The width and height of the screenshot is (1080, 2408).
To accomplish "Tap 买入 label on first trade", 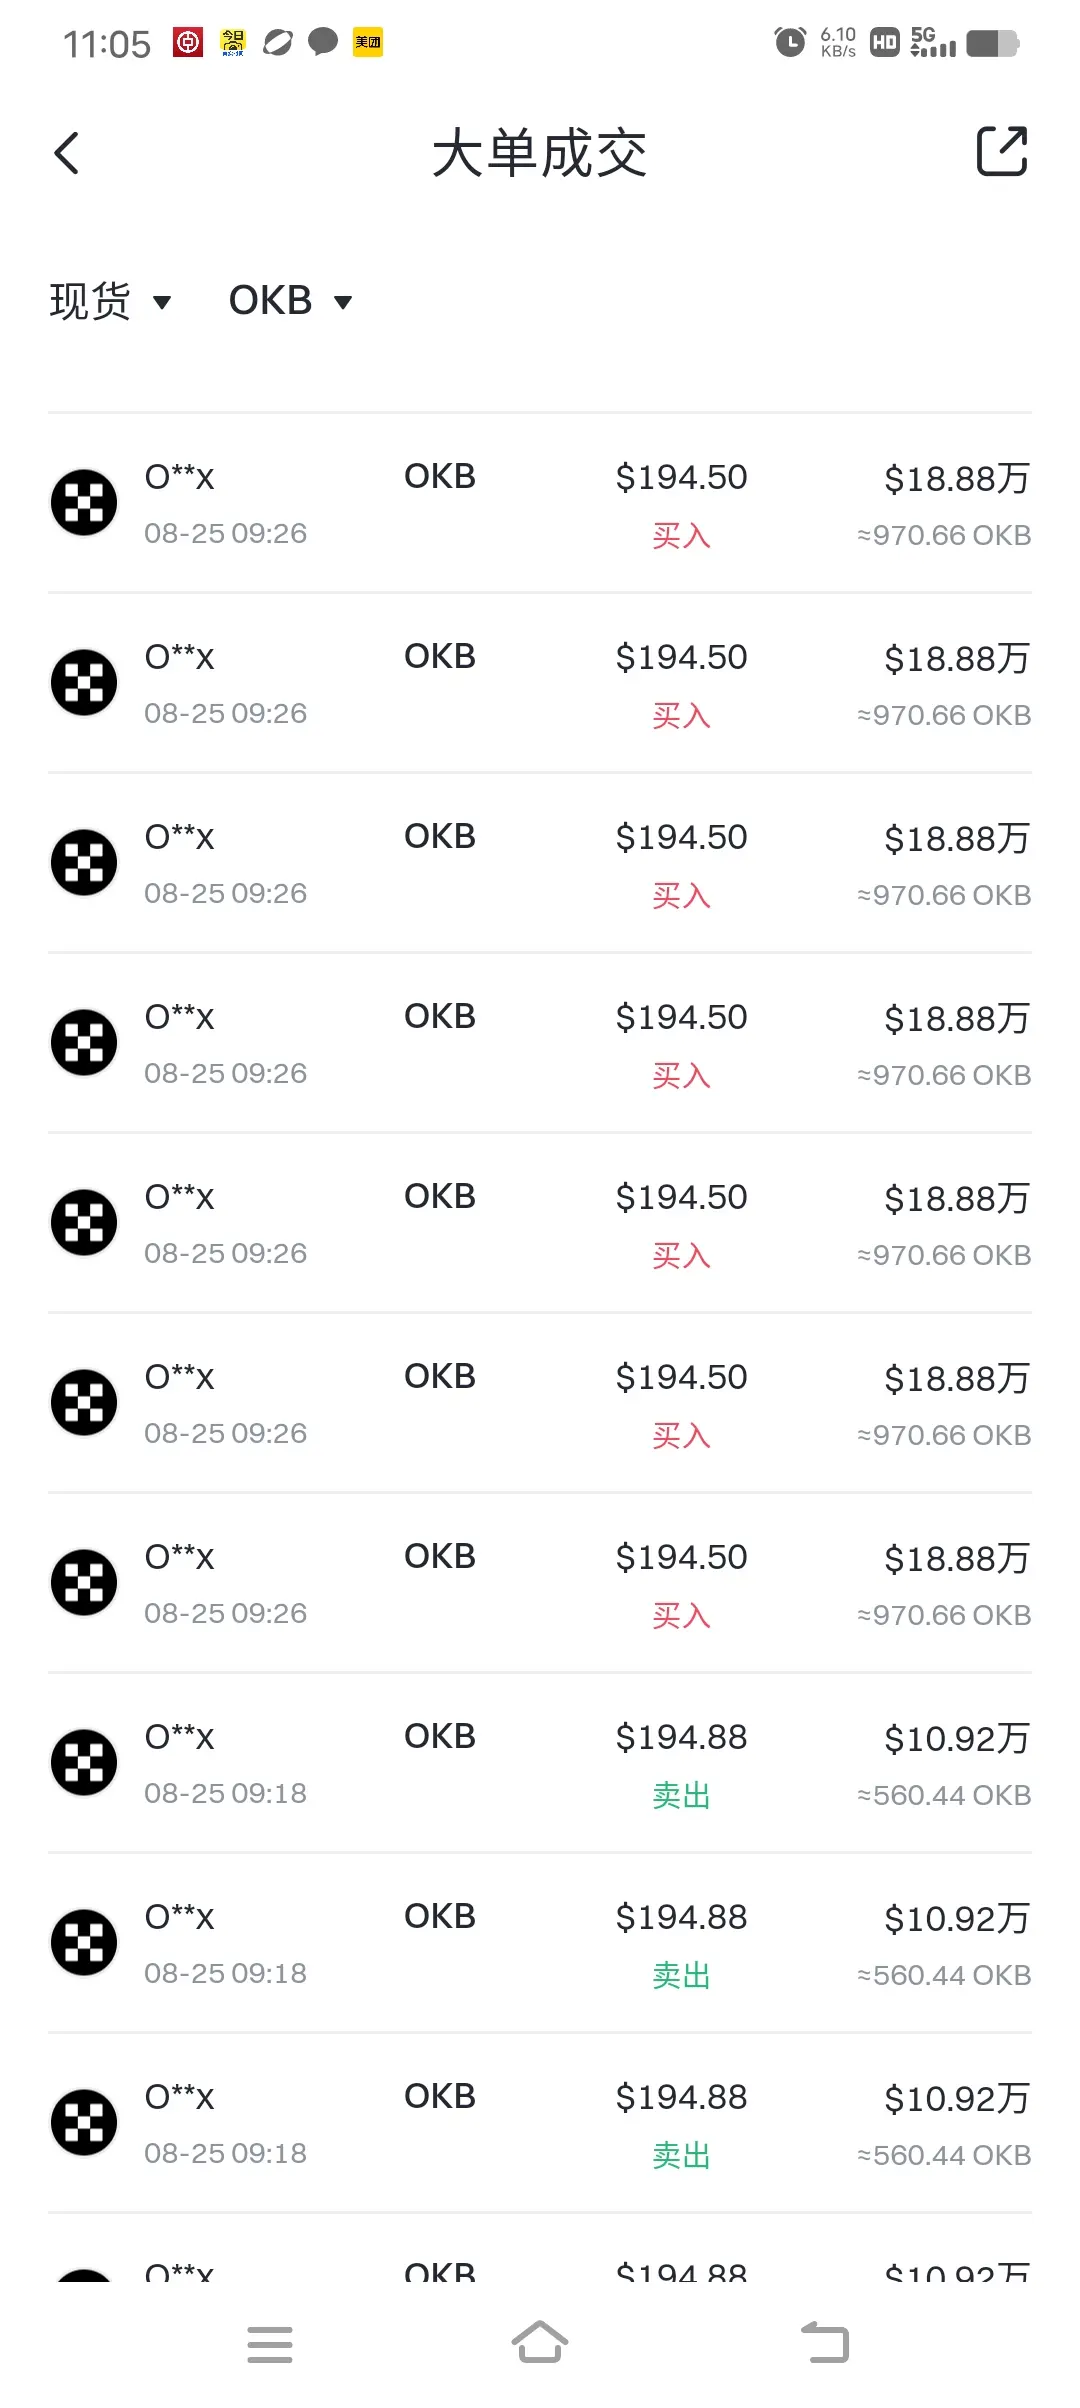I will (681, 536).
